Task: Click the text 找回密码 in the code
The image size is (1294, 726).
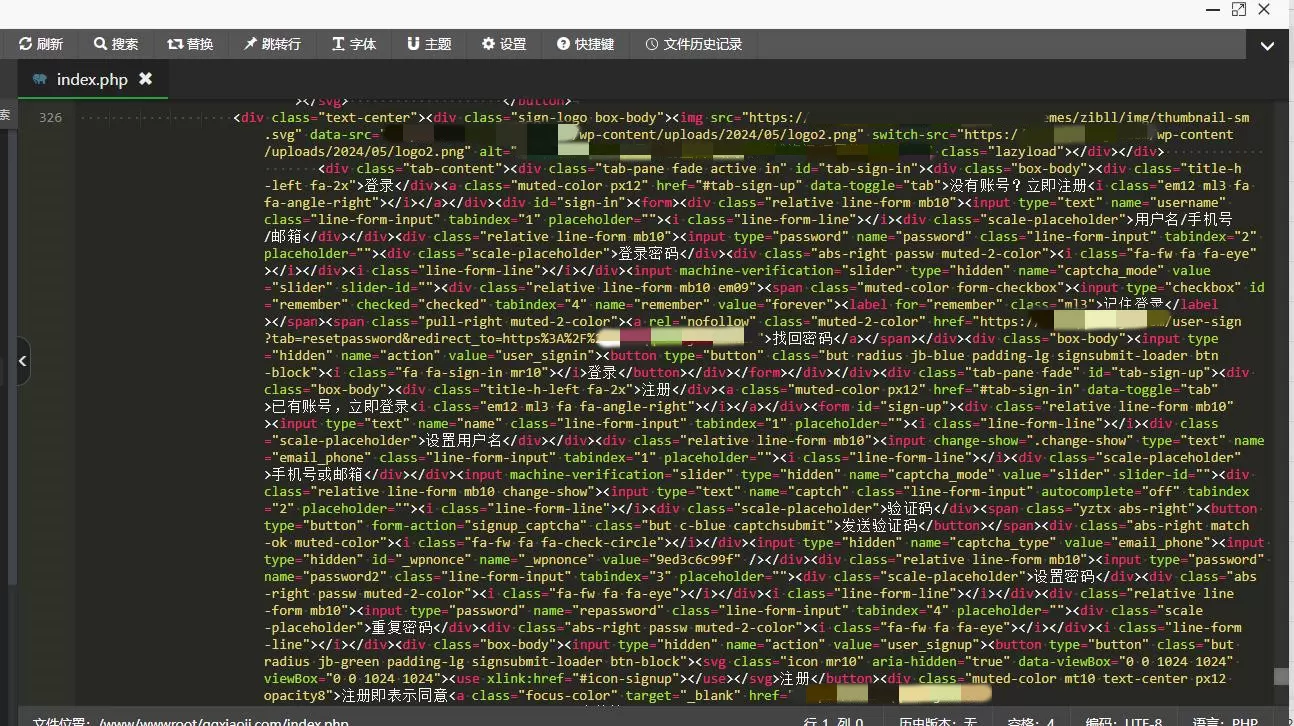Action: pos(803,339)
